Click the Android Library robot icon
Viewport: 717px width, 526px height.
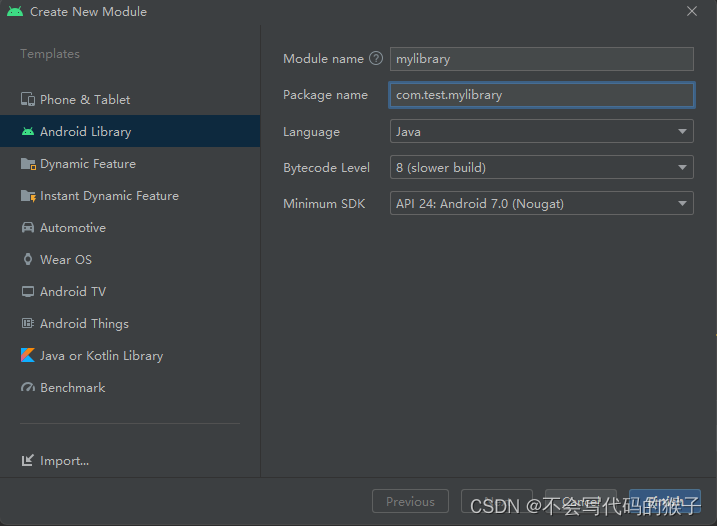point(28,132)
